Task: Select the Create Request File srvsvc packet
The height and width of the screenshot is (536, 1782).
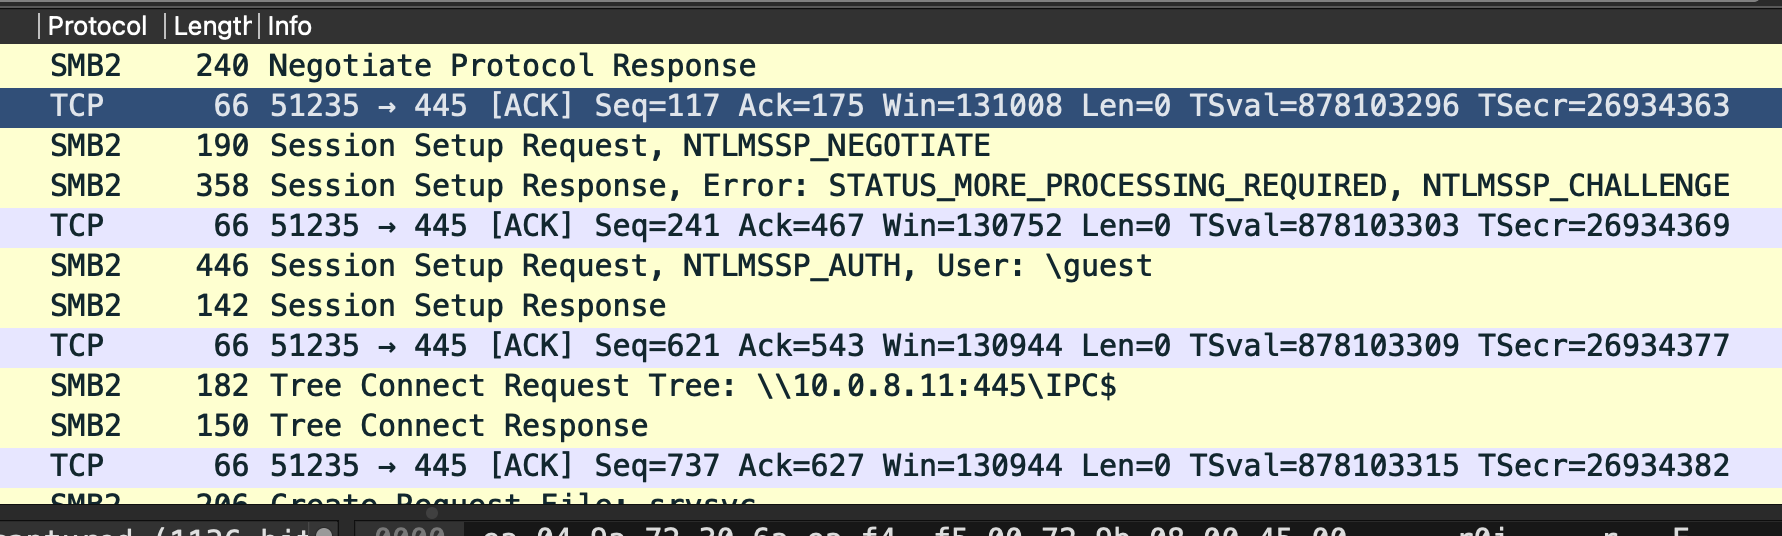Action: [512, 498]
